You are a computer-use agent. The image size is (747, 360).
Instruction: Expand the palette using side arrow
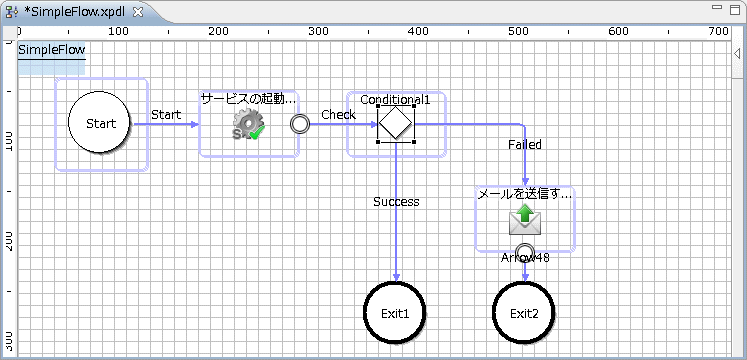point(737,53)
